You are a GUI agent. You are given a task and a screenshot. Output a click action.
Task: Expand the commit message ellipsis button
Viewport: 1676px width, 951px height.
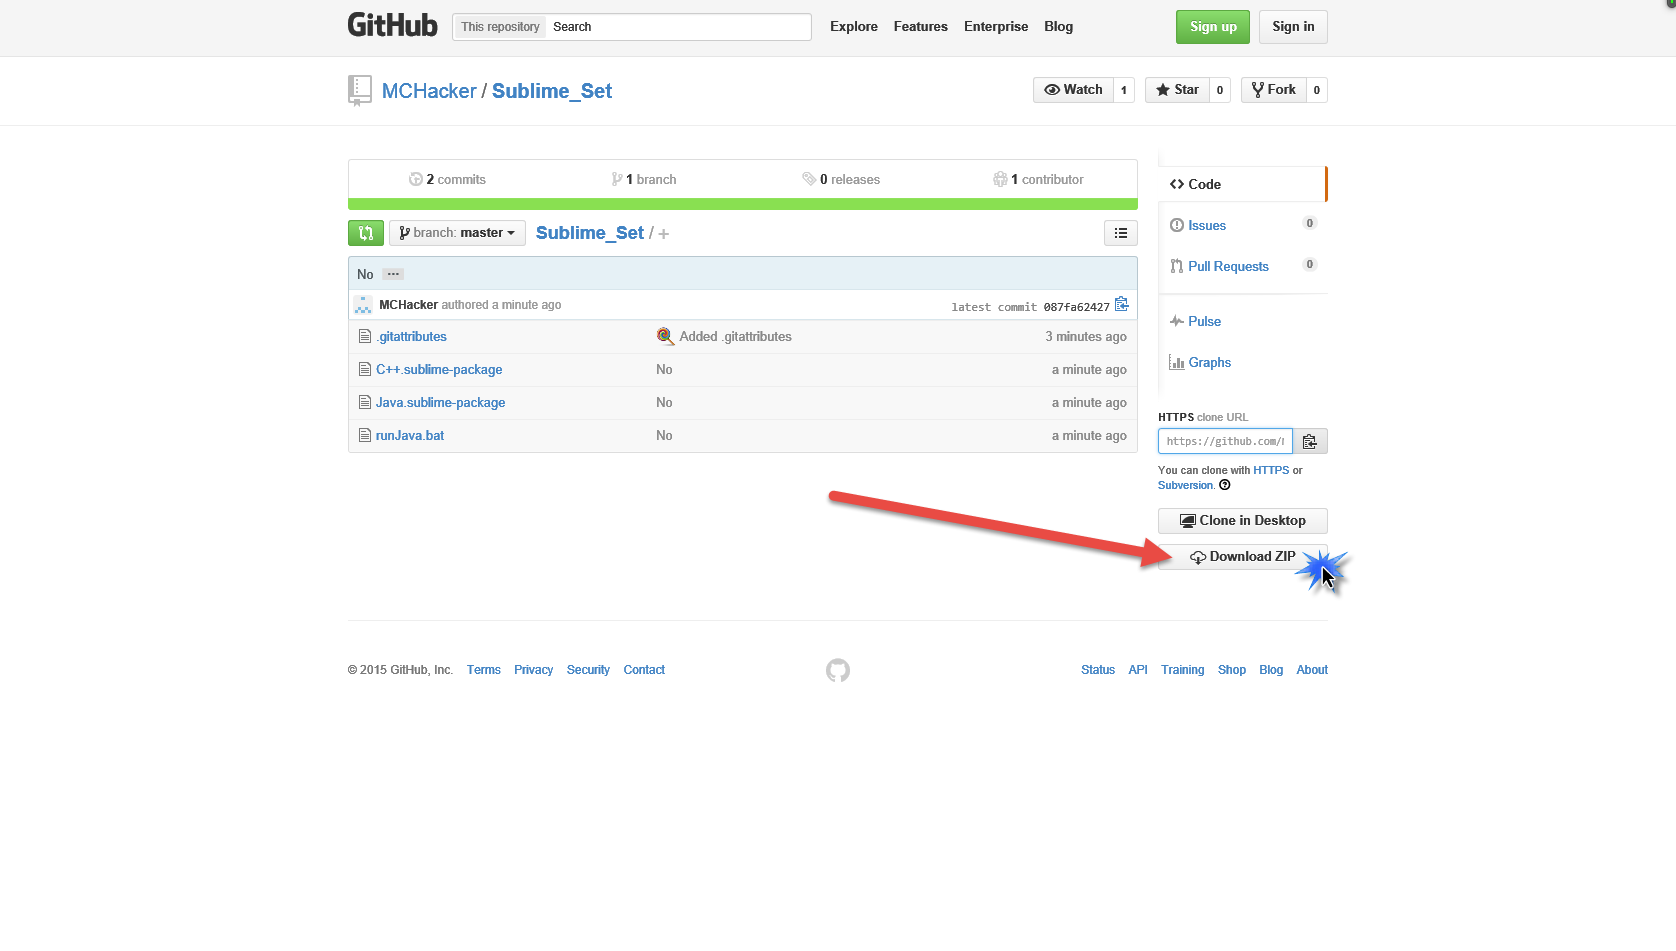tap(393, 274)
